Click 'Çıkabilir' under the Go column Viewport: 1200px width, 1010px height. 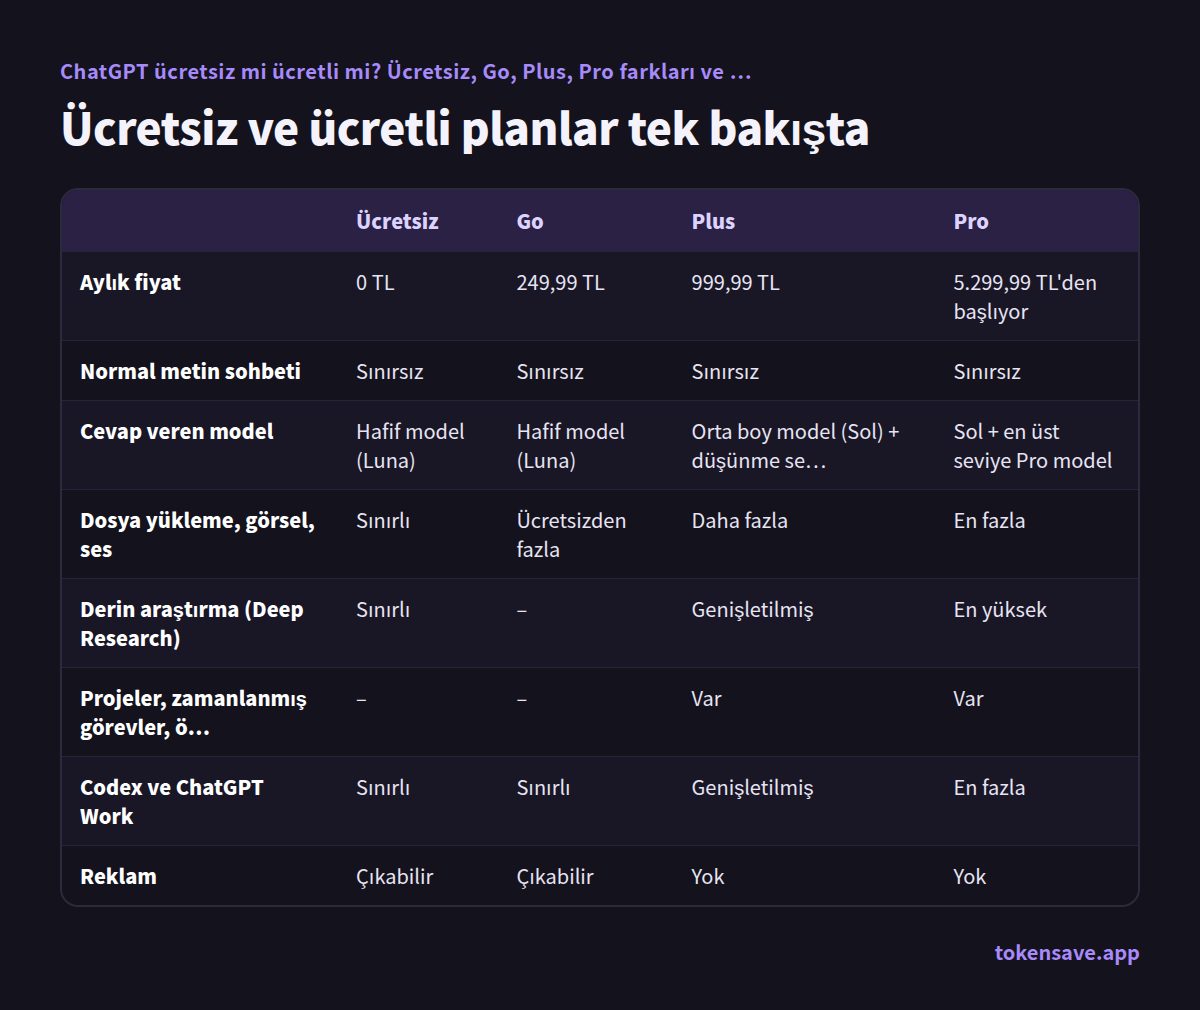pyautogui.click(x=555, y=877)
